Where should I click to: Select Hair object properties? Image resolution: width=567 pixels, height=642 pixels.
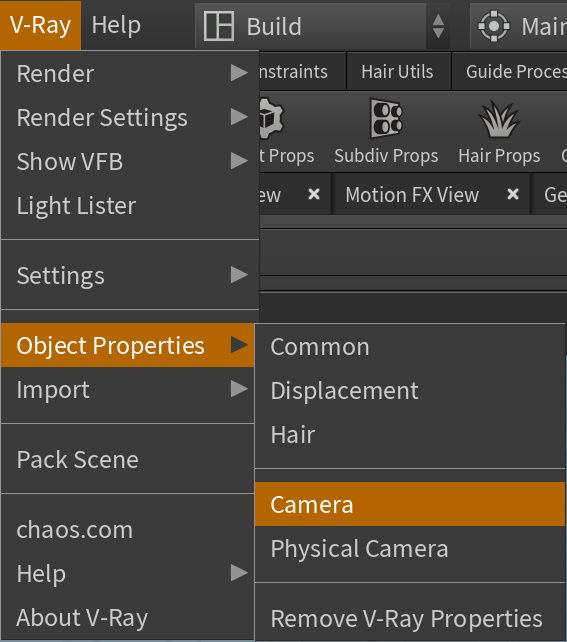click(410, 434)
